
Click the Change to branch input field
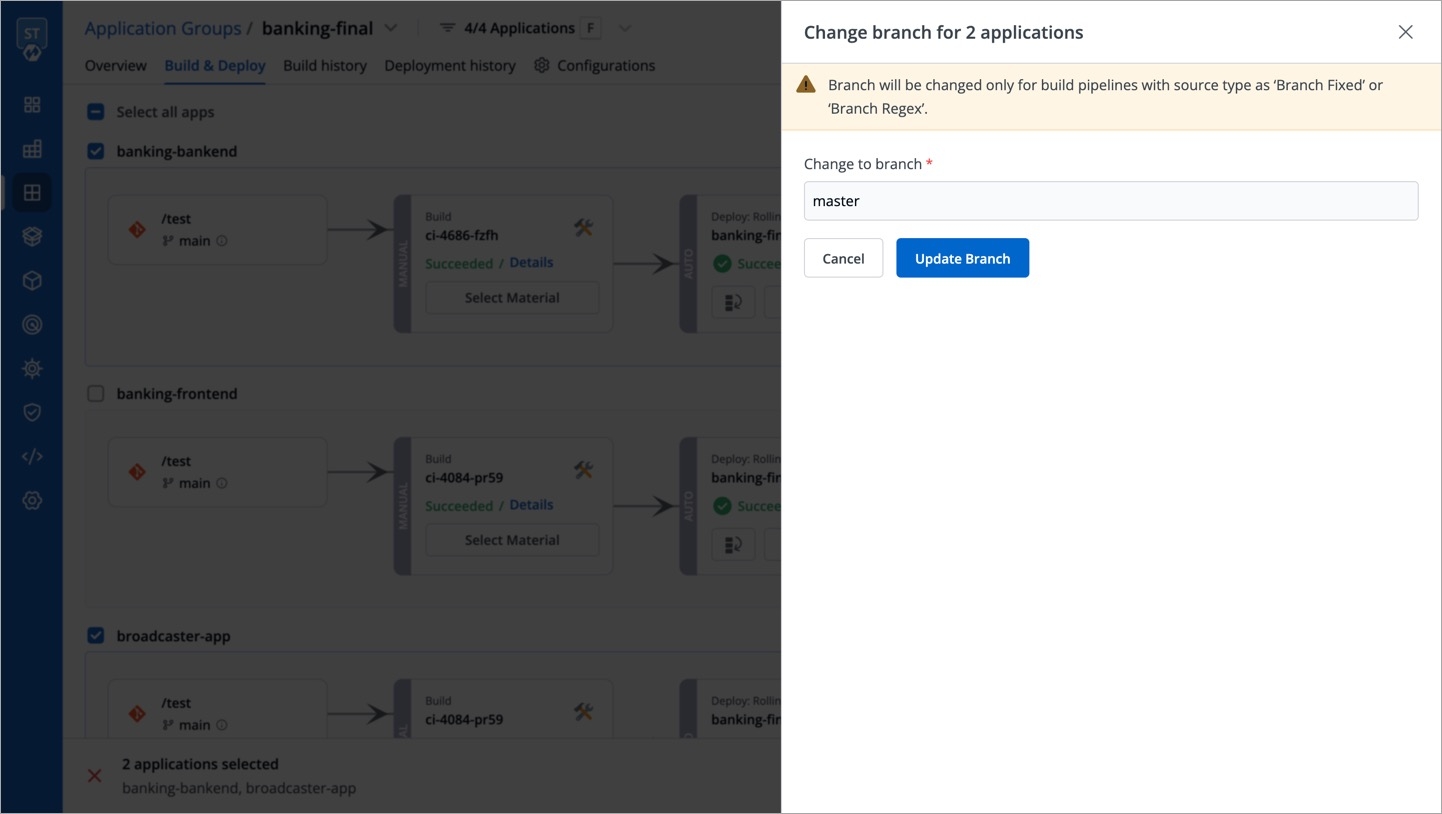coord(1110,201)
